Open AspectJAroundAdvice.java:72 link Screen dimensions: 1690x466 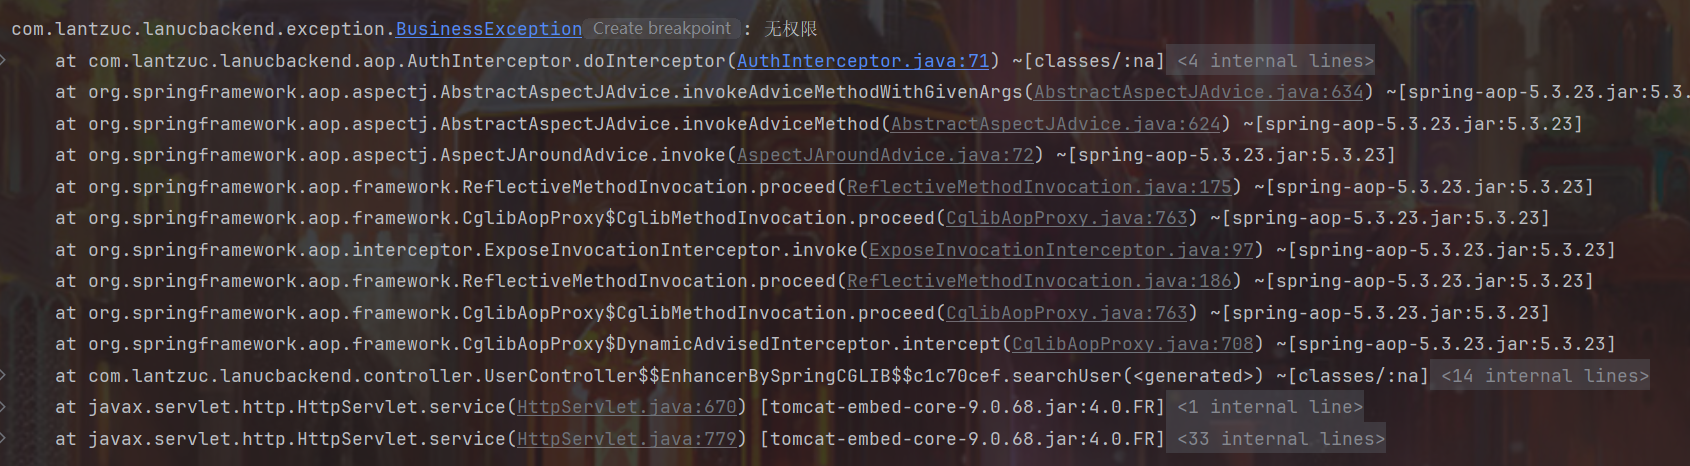pyautogui.click(x=885, y=155)
